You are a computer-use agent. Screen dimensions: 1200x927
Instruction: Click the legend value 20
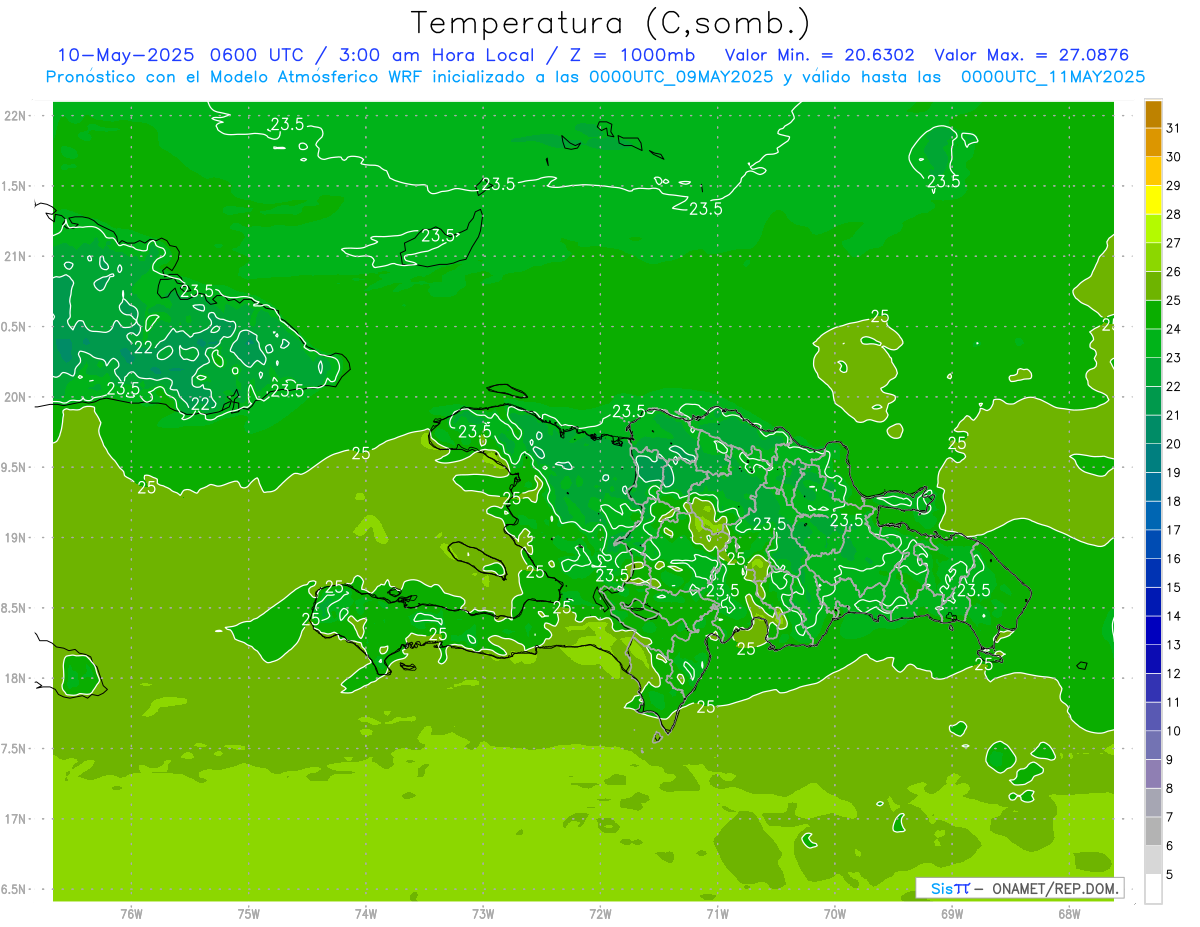pos(1173,444)
